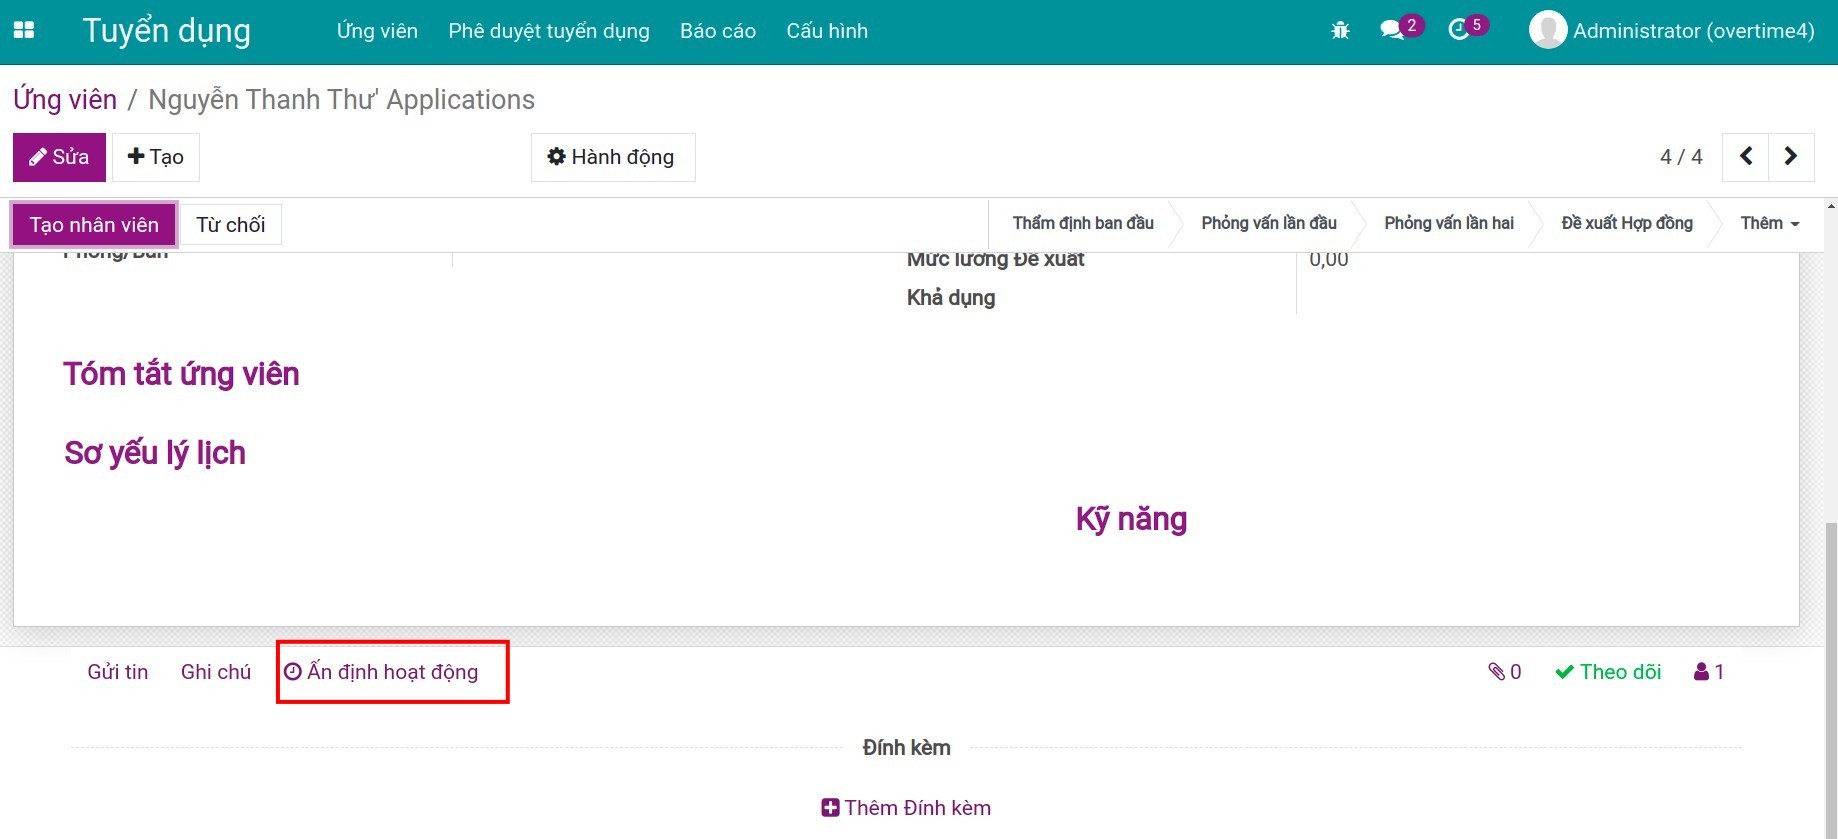Click the Đính kèm section title
This screenshot has width=1838, height=839.
pos(907,748)
